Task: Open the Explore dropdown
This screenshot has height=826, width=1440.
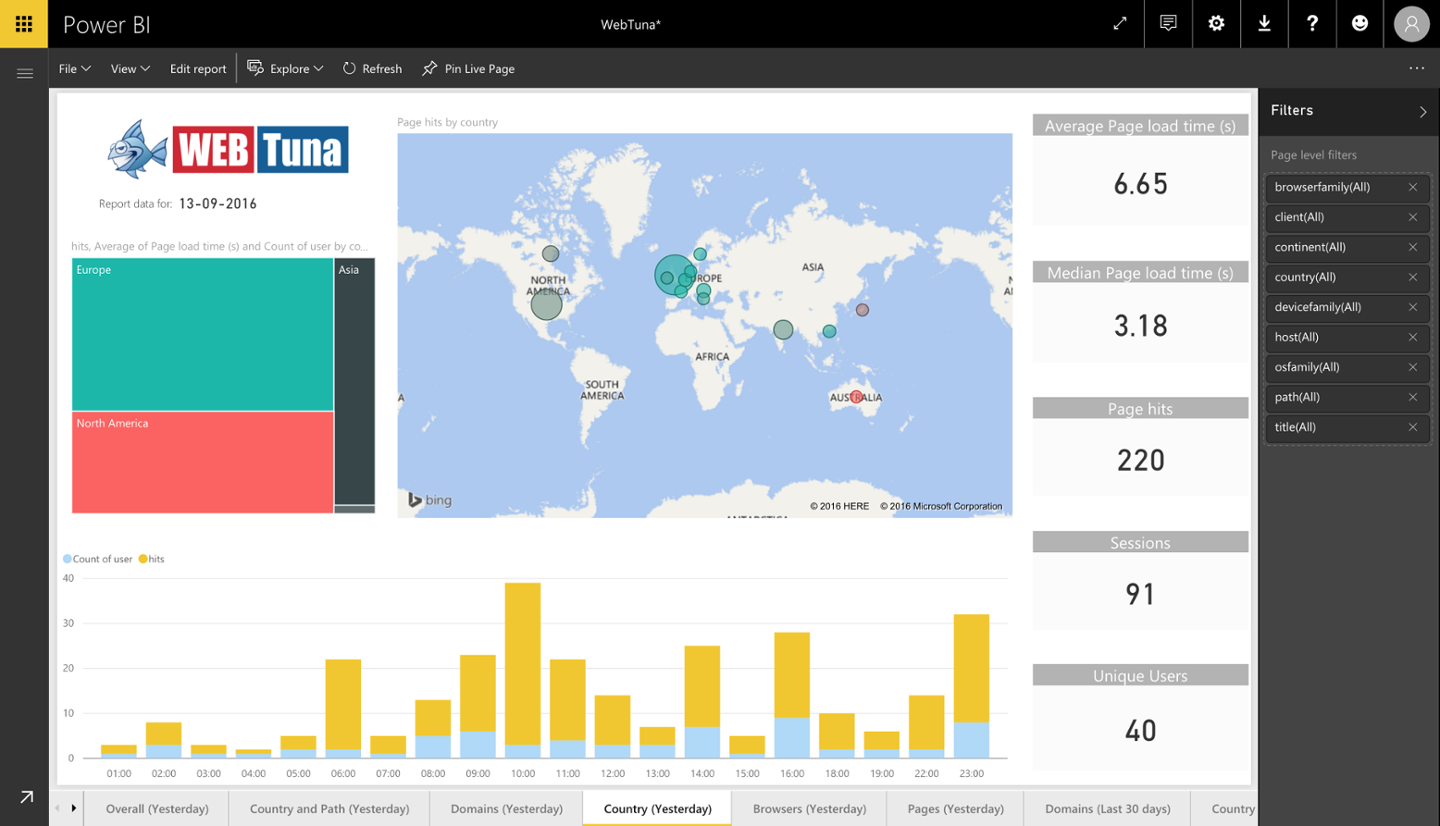Action: click(285, 69)
